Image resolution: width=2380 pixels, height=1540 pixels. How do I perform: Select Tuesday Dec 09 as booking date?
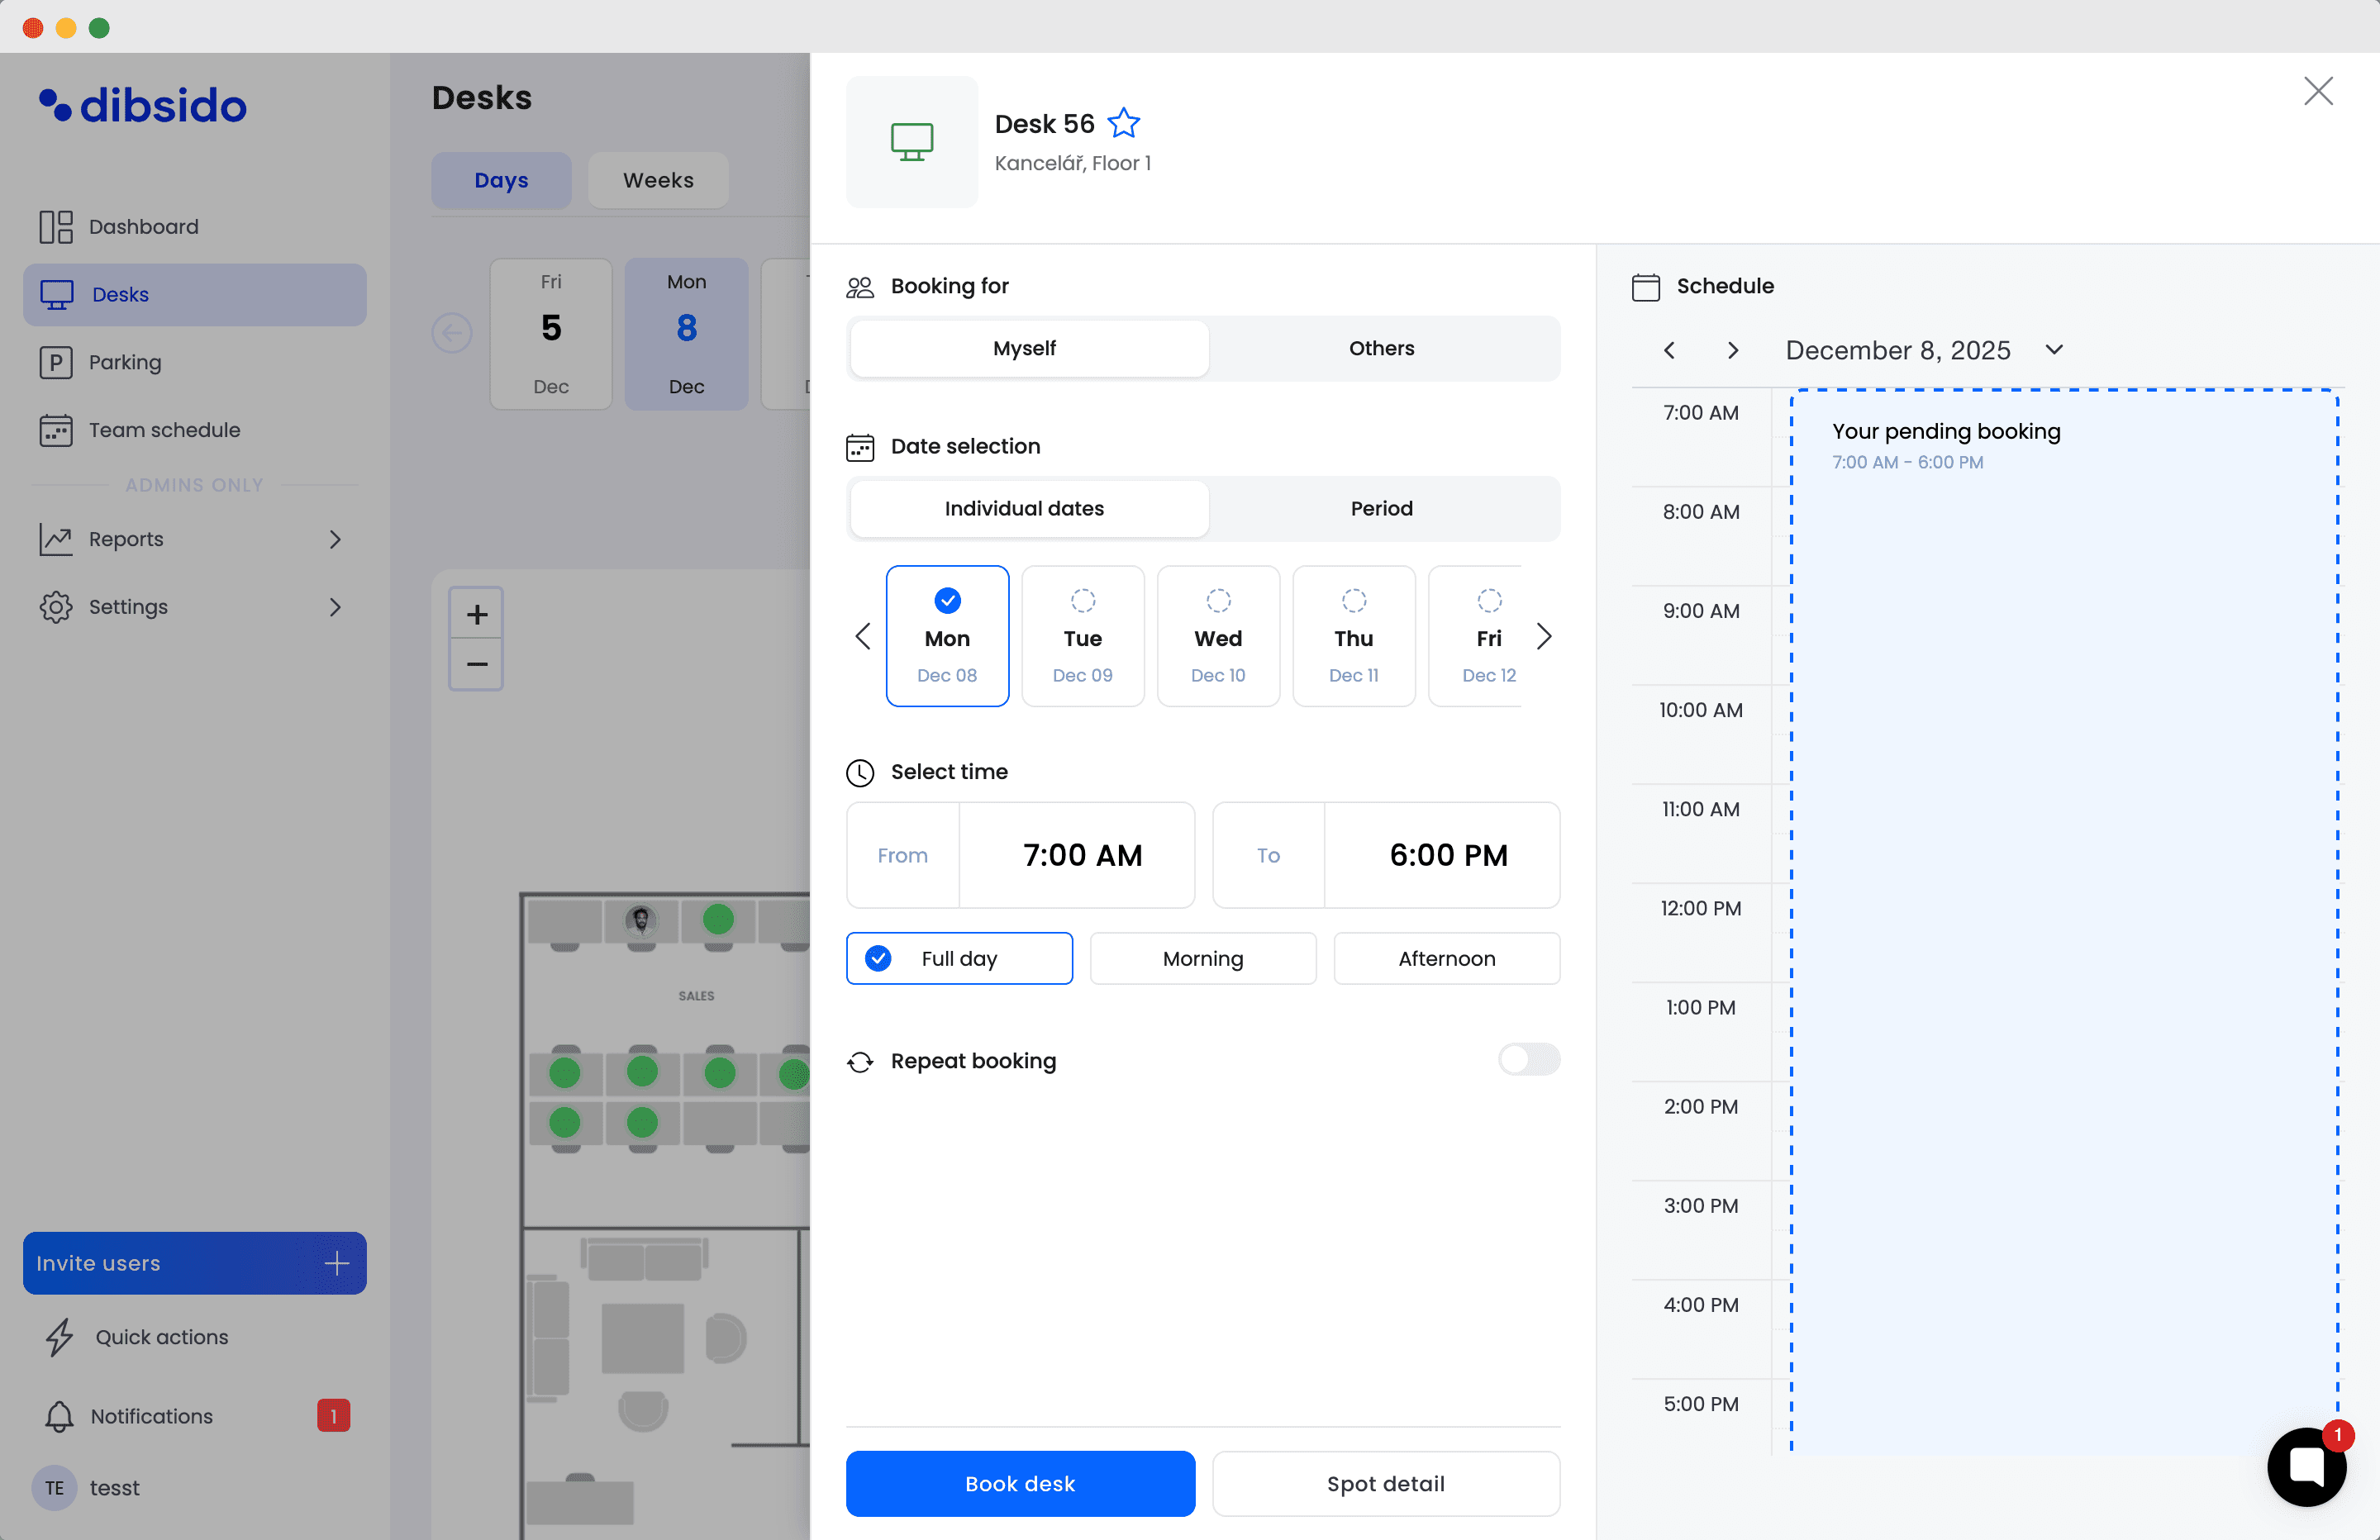[1083, 636]
